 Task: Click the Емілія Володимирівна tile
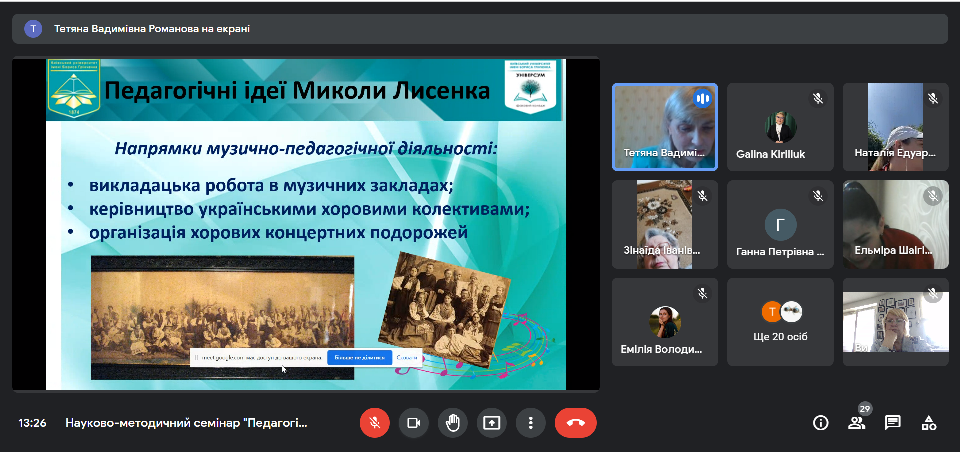(665, 322)
